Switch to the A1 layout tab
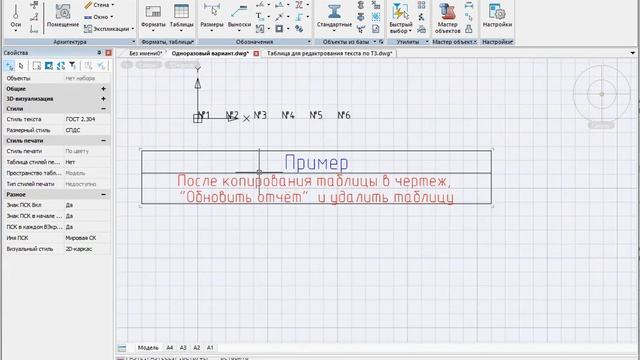The image size is (640, 360). [210, 348]
